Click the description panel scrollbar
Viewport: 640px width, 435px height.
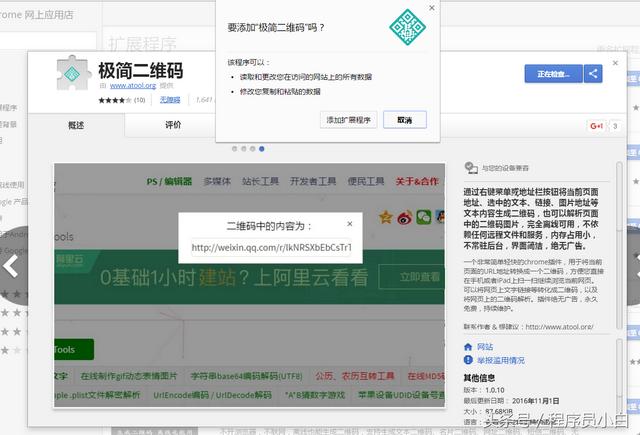coord(619,245)
